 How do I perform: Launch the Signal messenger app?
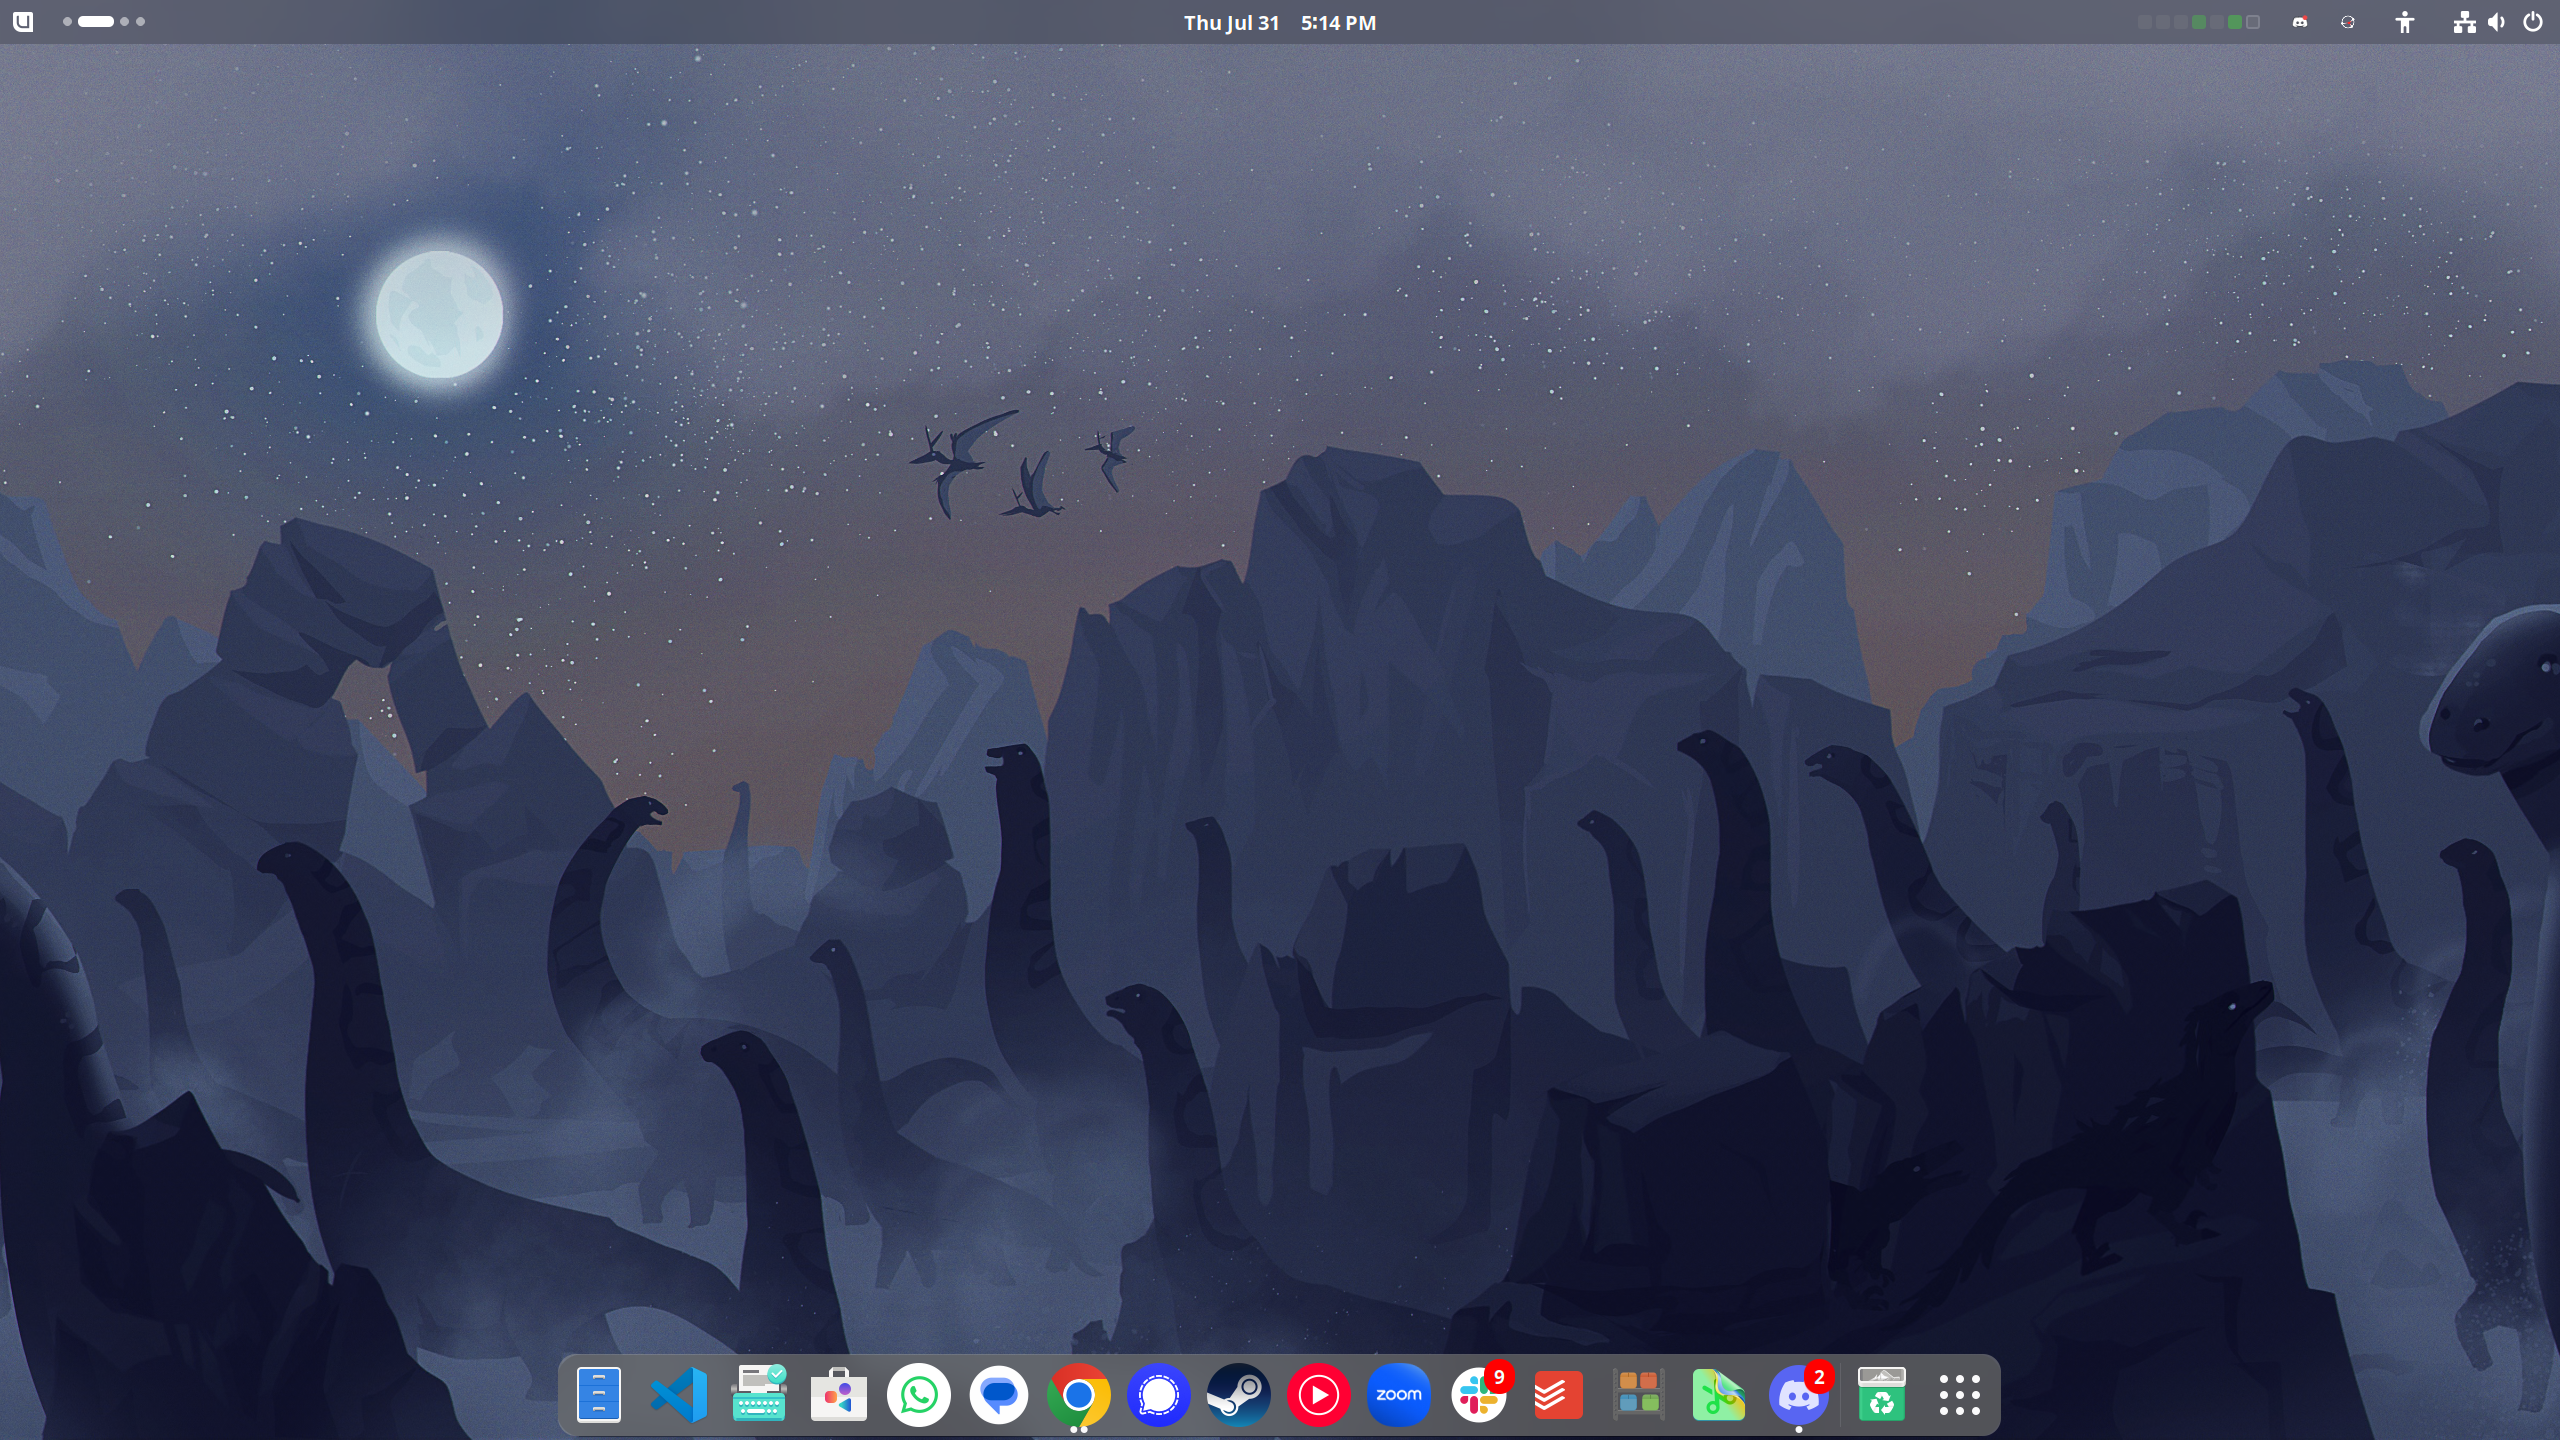[x=1158, y=1394]
